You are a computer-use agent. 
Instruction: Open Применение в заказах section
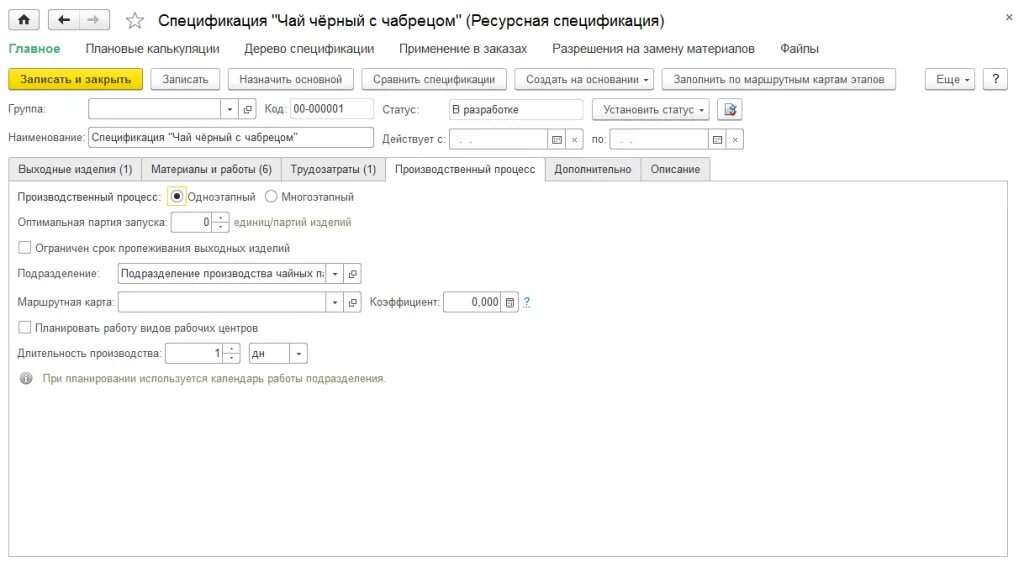pos(463,49)
